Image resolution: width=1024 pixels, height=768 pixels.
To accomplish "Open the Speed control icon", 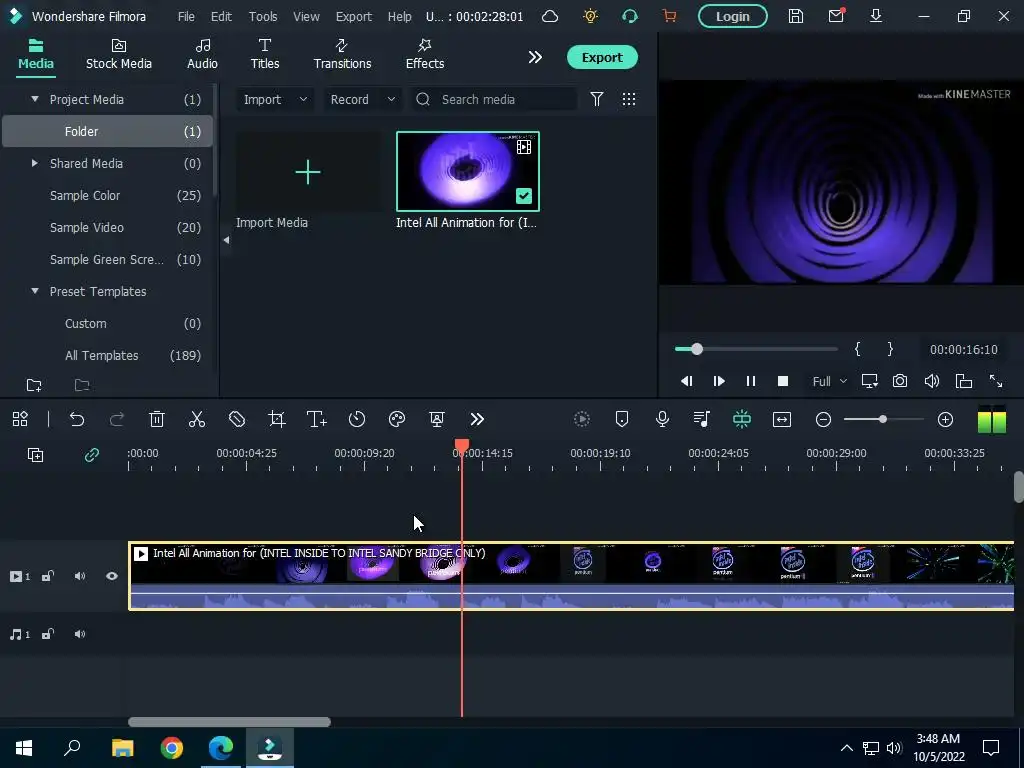I will coord(357,419).
